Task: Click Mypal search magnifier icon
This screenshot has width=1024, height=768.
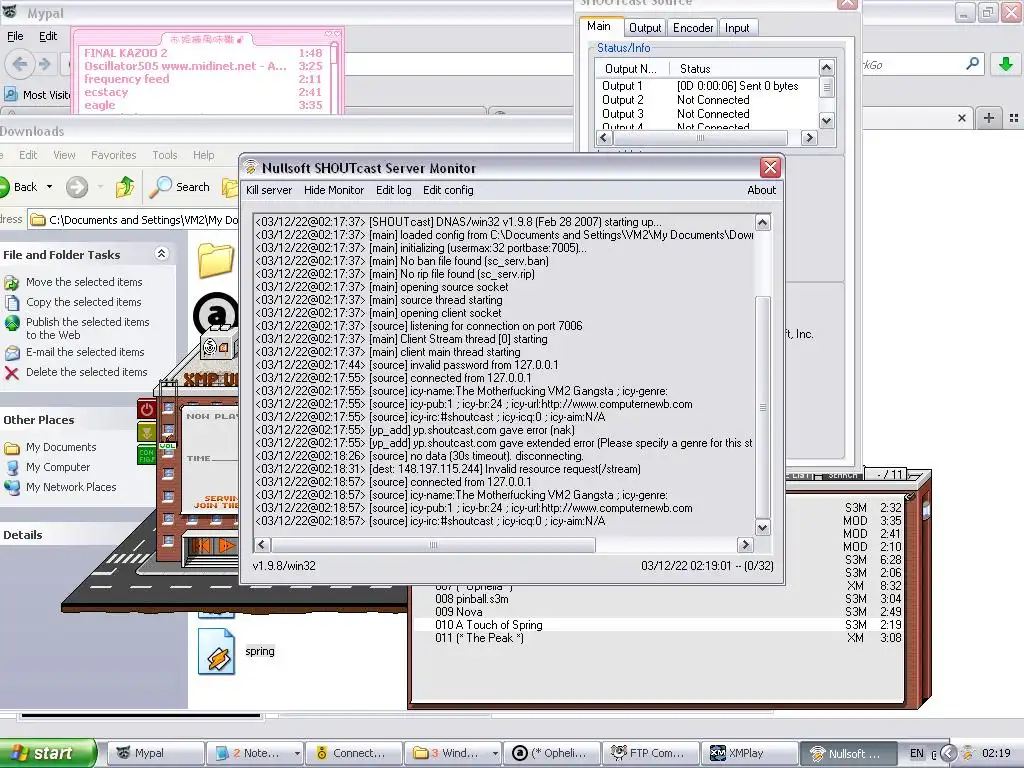Action: pos(972,63)
